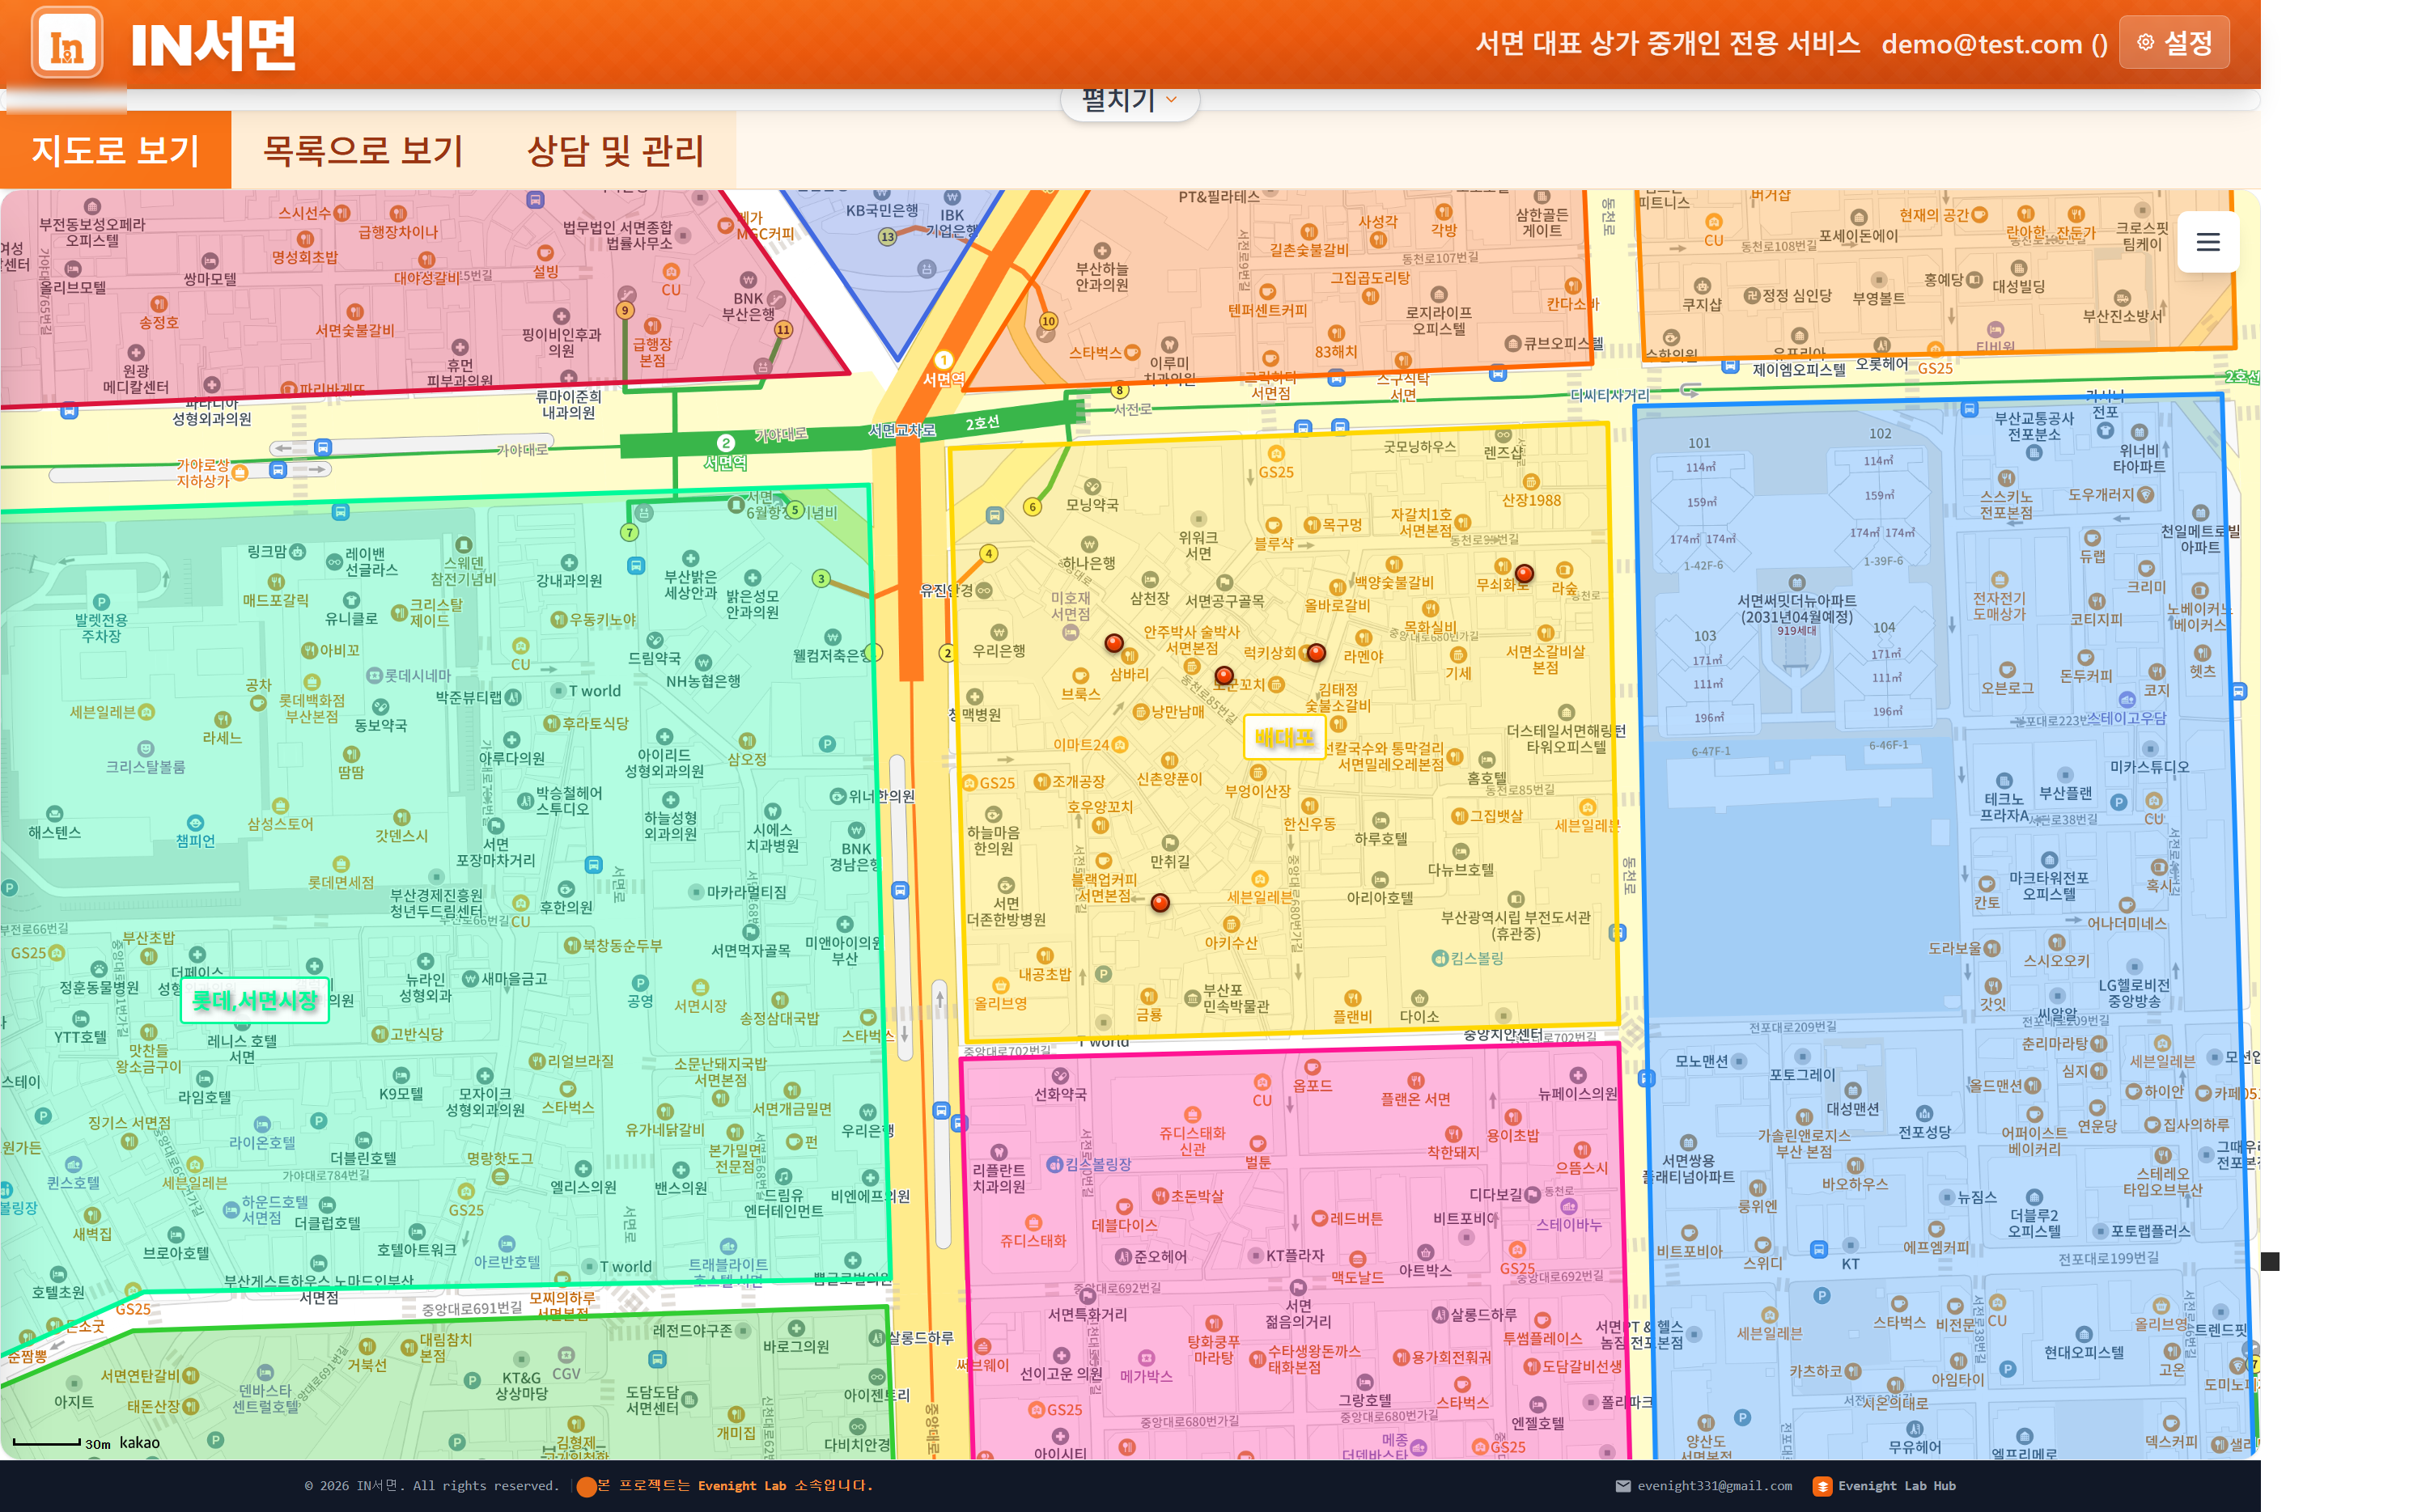Click the 부산교통공사 전포분소 label
Viewport: 2426px width, 1512px height.
[x=2033, y=427]
